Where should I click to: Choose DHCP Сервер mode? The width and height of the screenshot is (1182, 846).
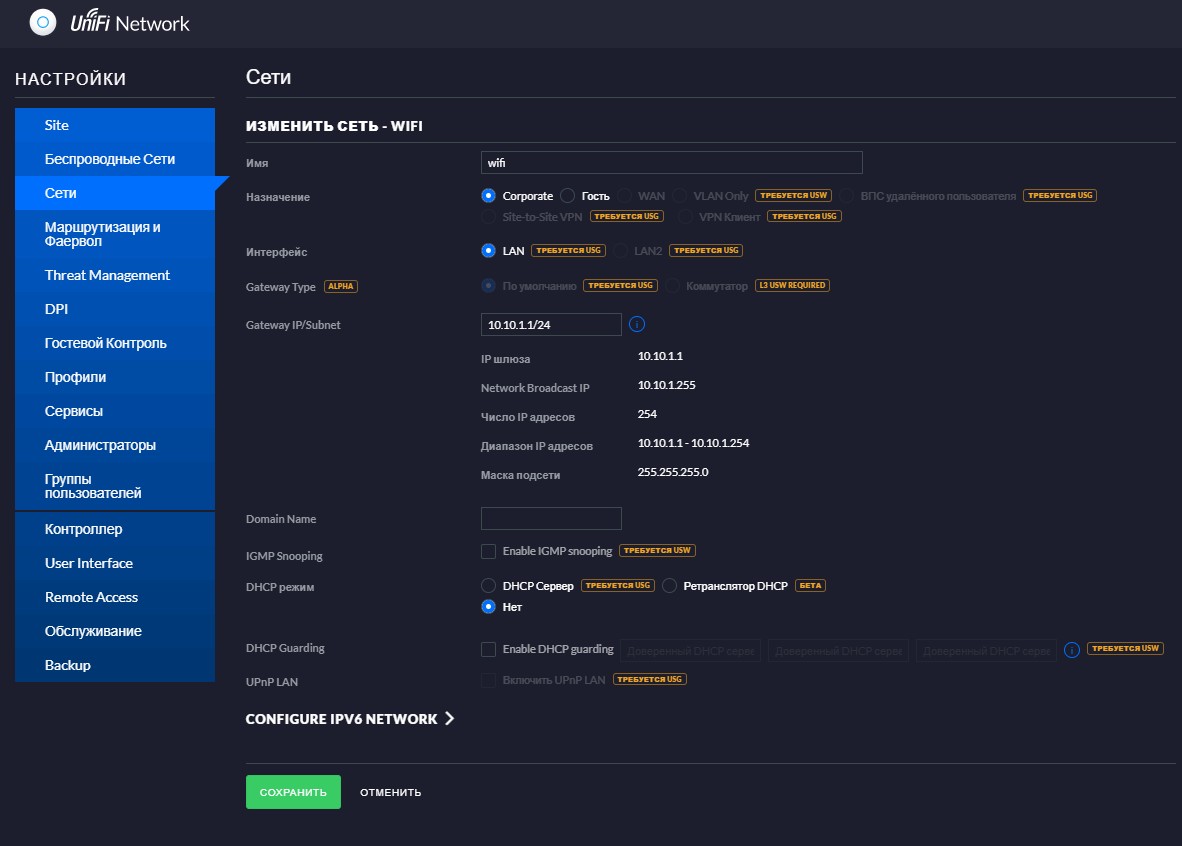pos(489,585)
